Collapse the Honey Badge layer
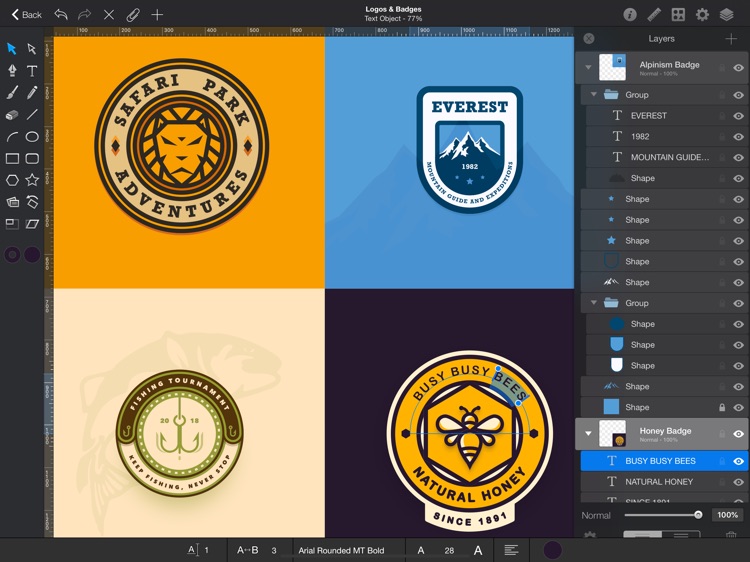Image resolution: width=750 pixels, height=562 pixels. coord(588,434)
